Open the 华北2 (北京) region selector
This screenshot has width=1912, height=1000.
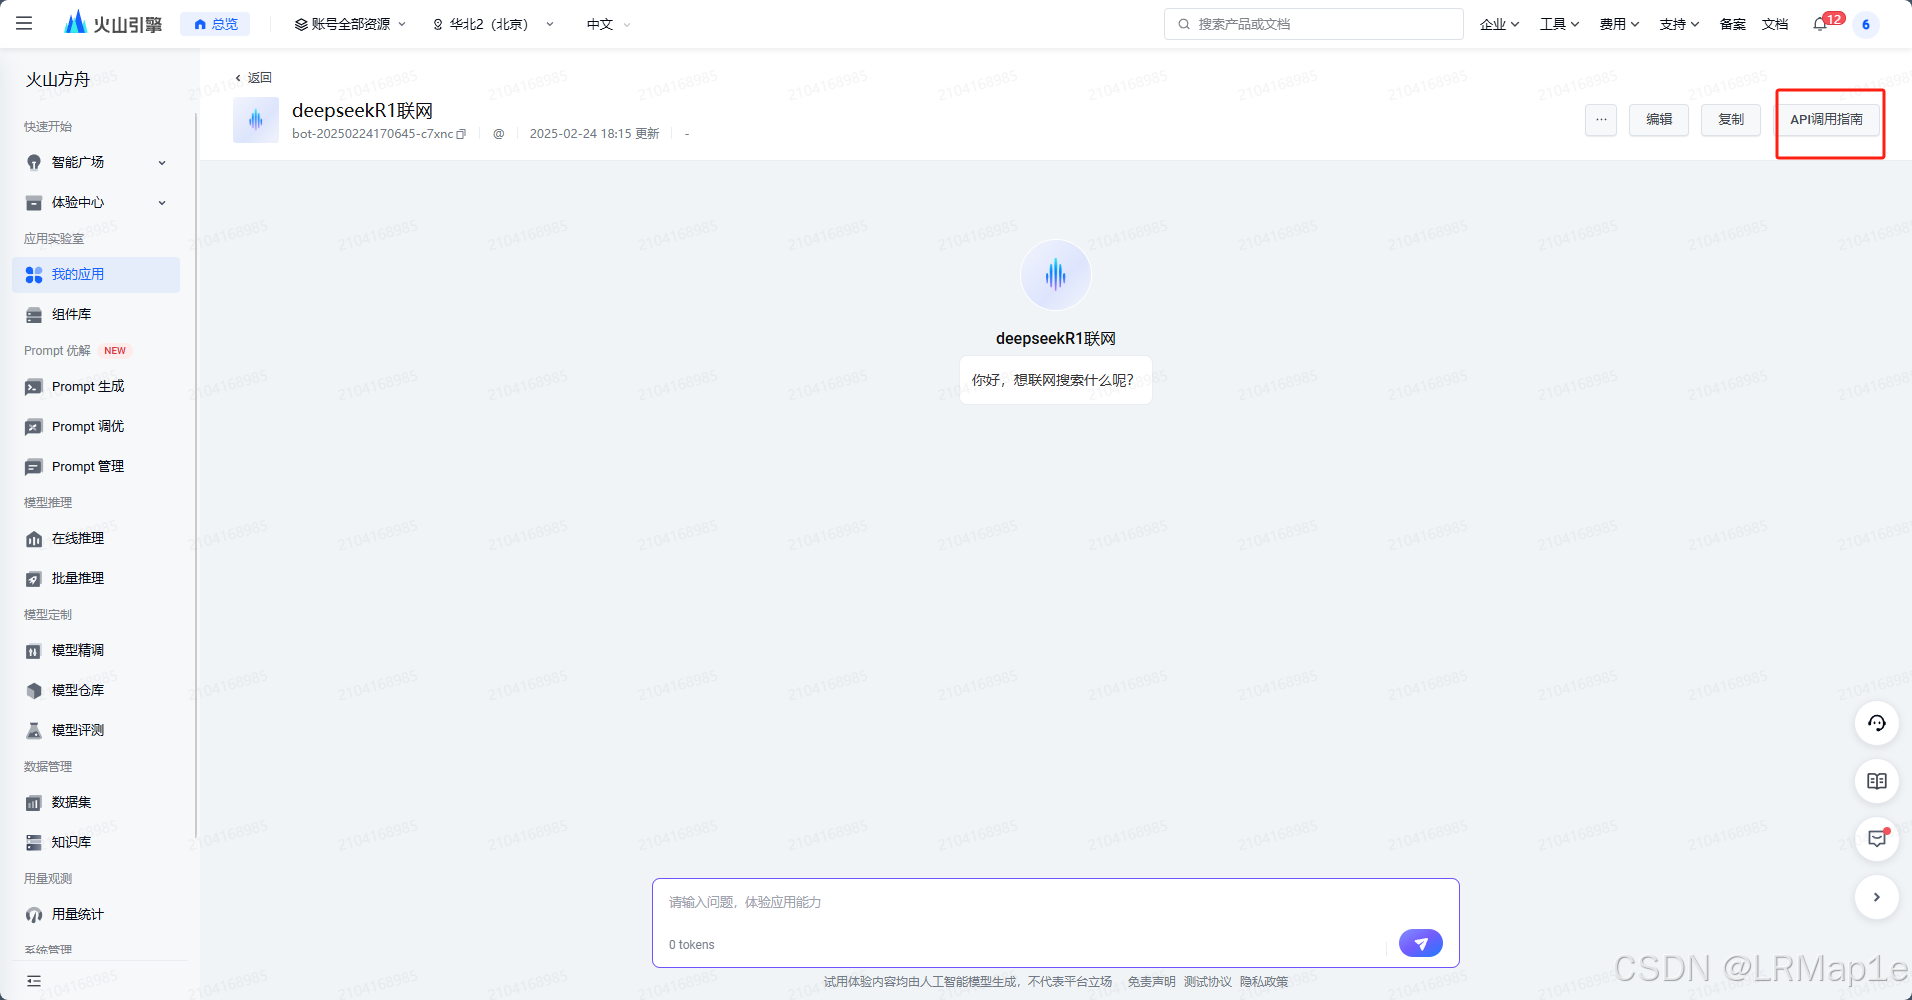pyautogui.click(x=492, y=24)
